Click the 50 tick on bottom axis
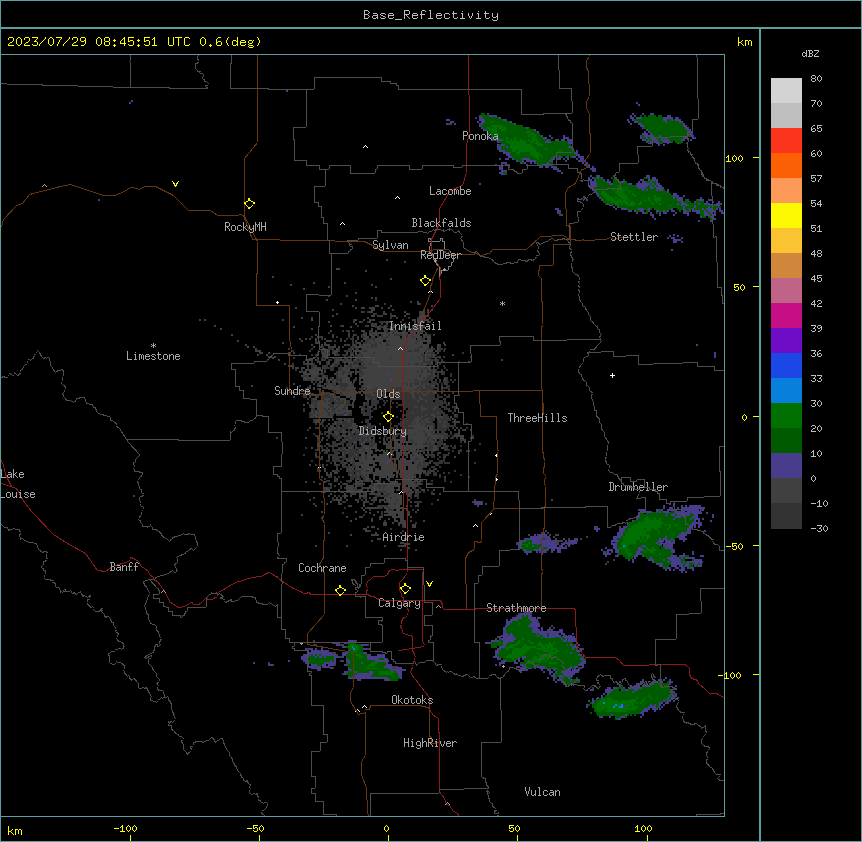862x842 pixels. (514, 828)
